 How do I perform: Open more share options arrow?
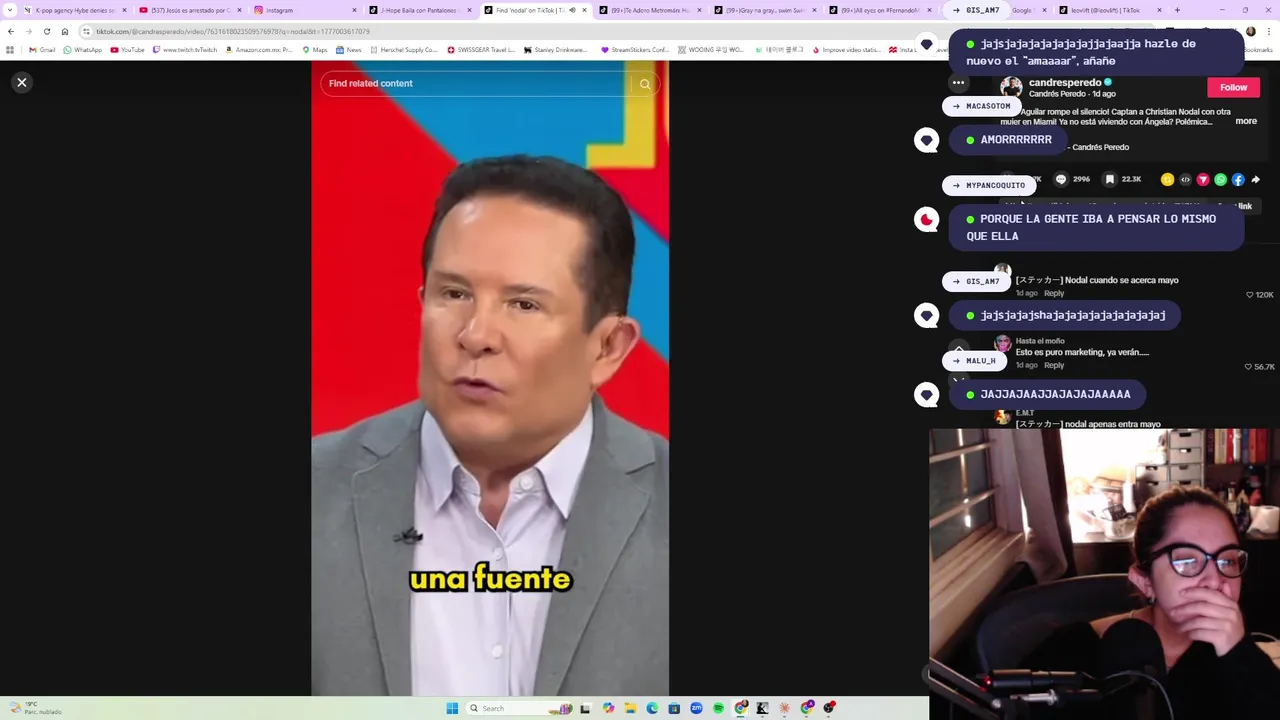click(1256, 180)
